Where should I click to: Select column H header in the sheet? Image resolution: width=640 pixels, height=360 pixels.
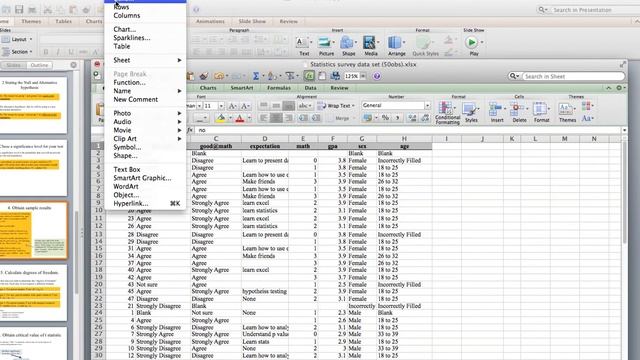point(404,139)
